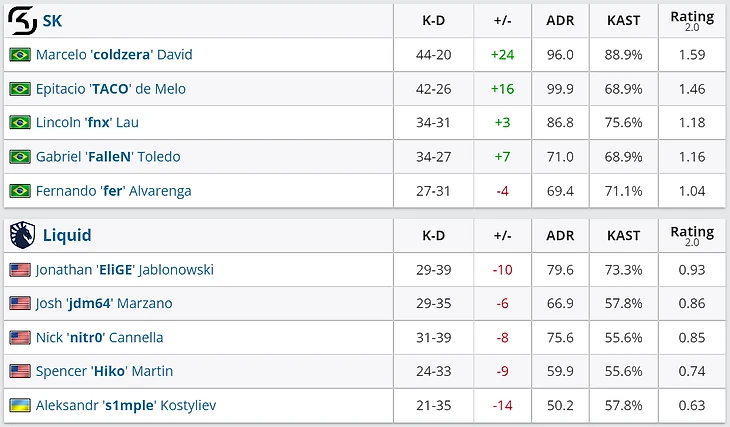The image size is (730, 427).
Task: Open the Liquid team name link
Action: 67,235
